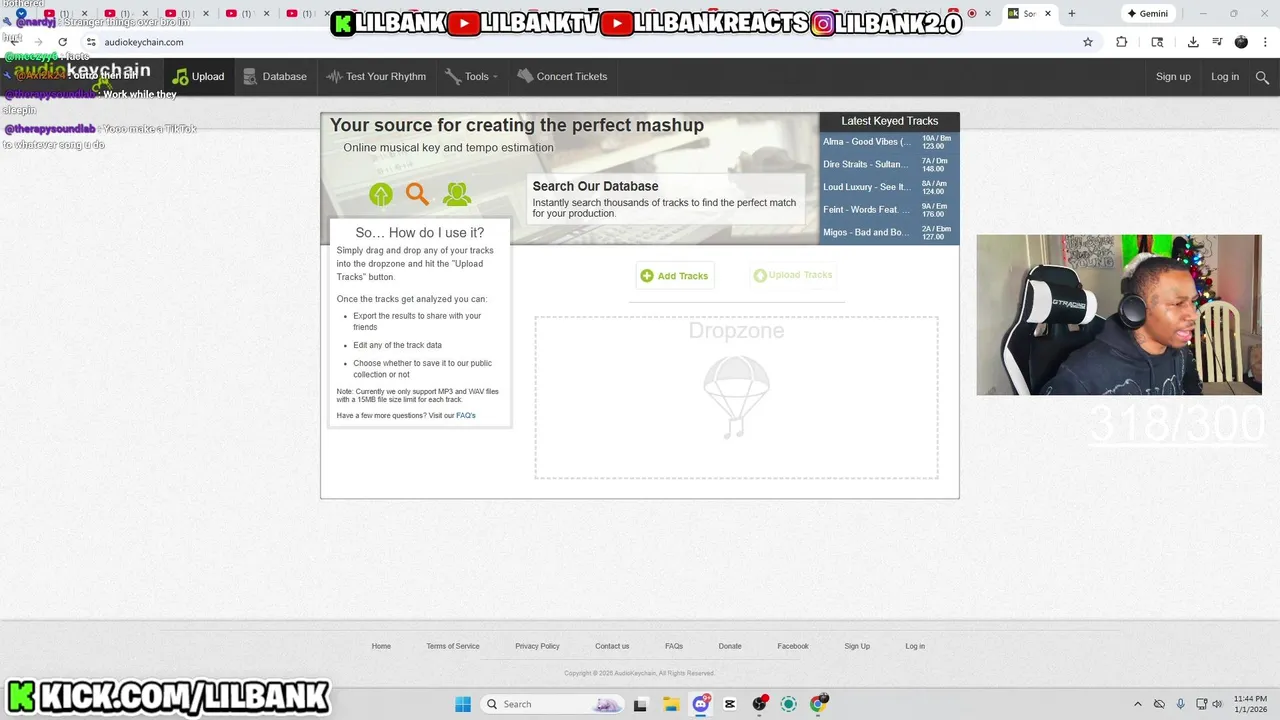Bookmark this page with the star icon
Image resolution: width=1280 pixels, height=720 pixels.
1088,42
